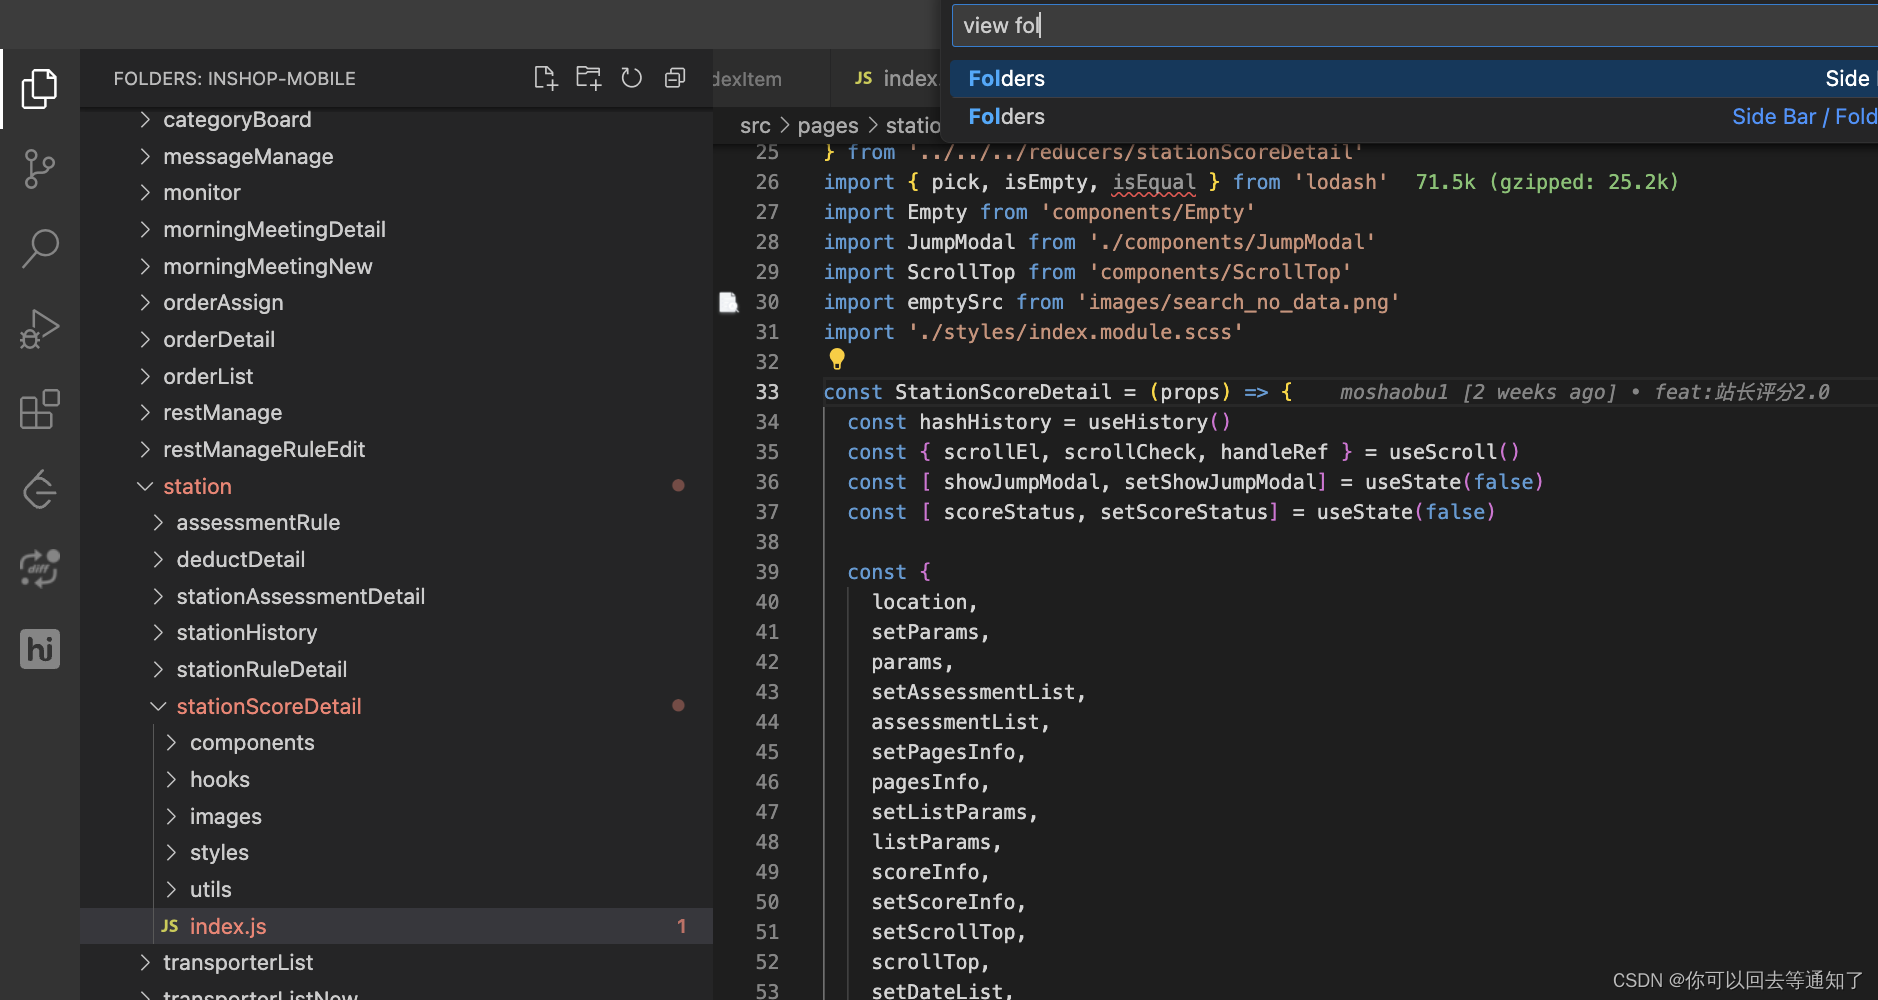Click the 'lodash' import size annotation
The width and height of the screenshot is (1878, 1000).
pyautogui.click(x=1546, y=182)
